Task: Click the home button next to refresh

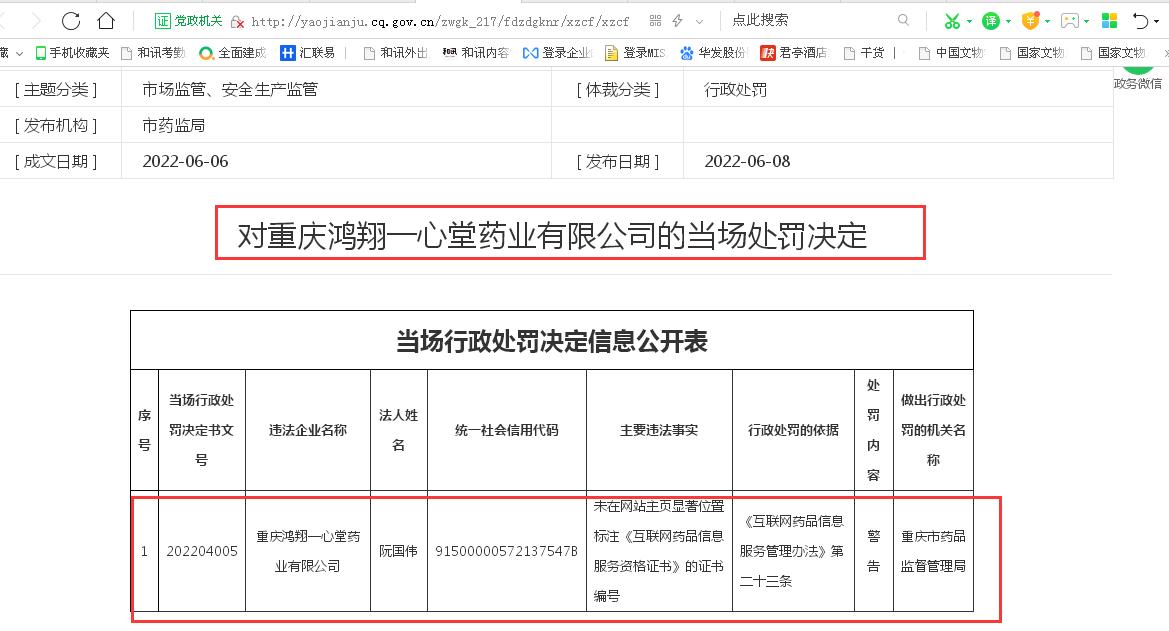Action: [106, 20]
